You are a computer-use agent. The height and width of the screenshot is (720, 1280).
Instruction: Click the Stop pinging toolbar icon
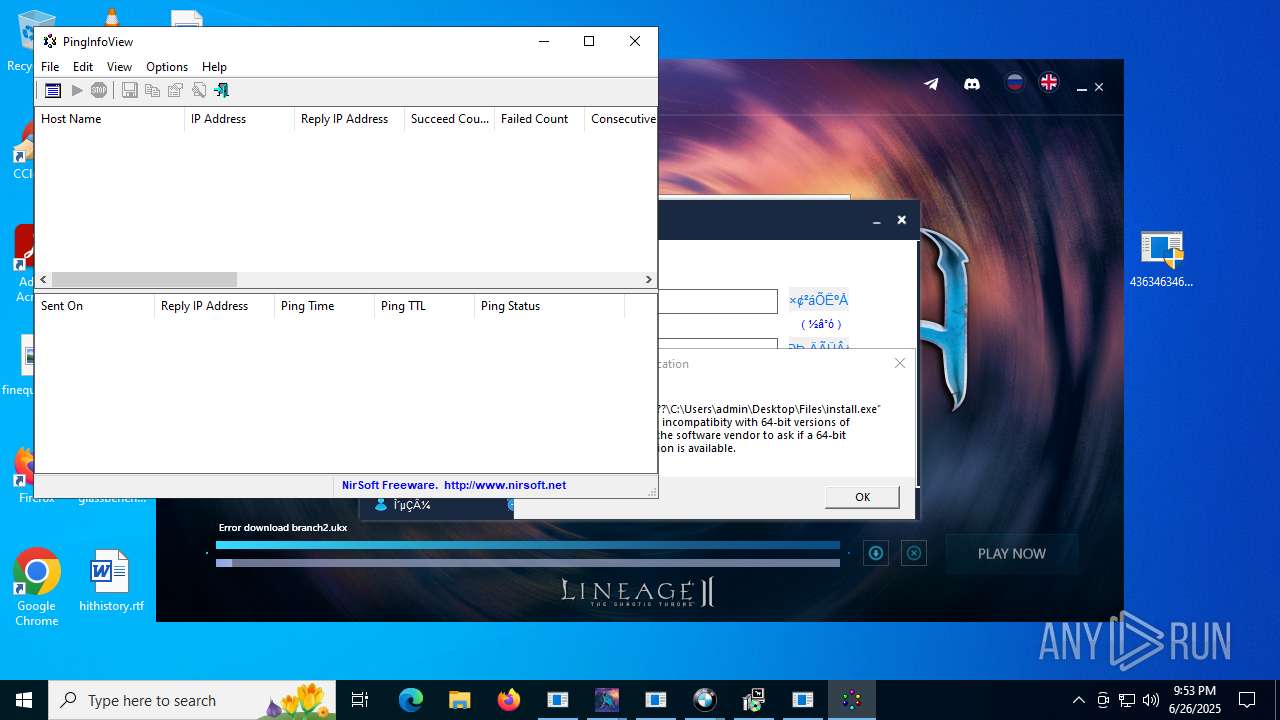tap(99, 90)
